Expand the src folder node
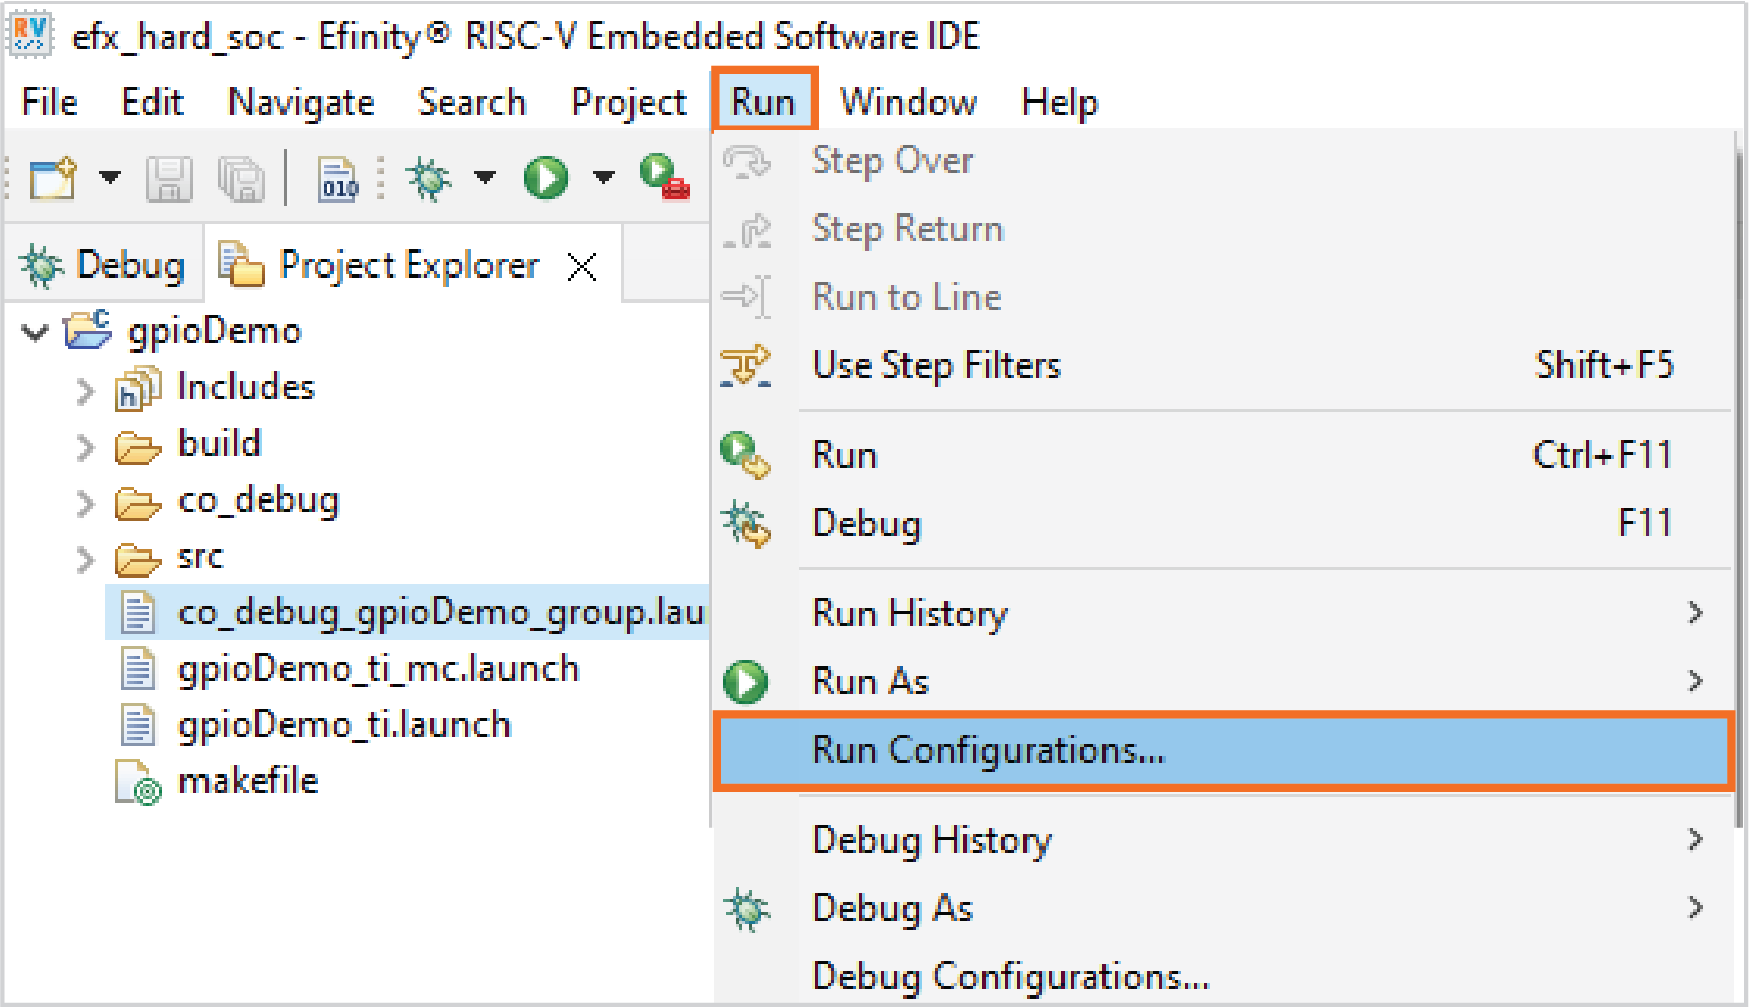Image resolution: width=1749 pixels, height=1007 pixels. click(x=86, y=559)
